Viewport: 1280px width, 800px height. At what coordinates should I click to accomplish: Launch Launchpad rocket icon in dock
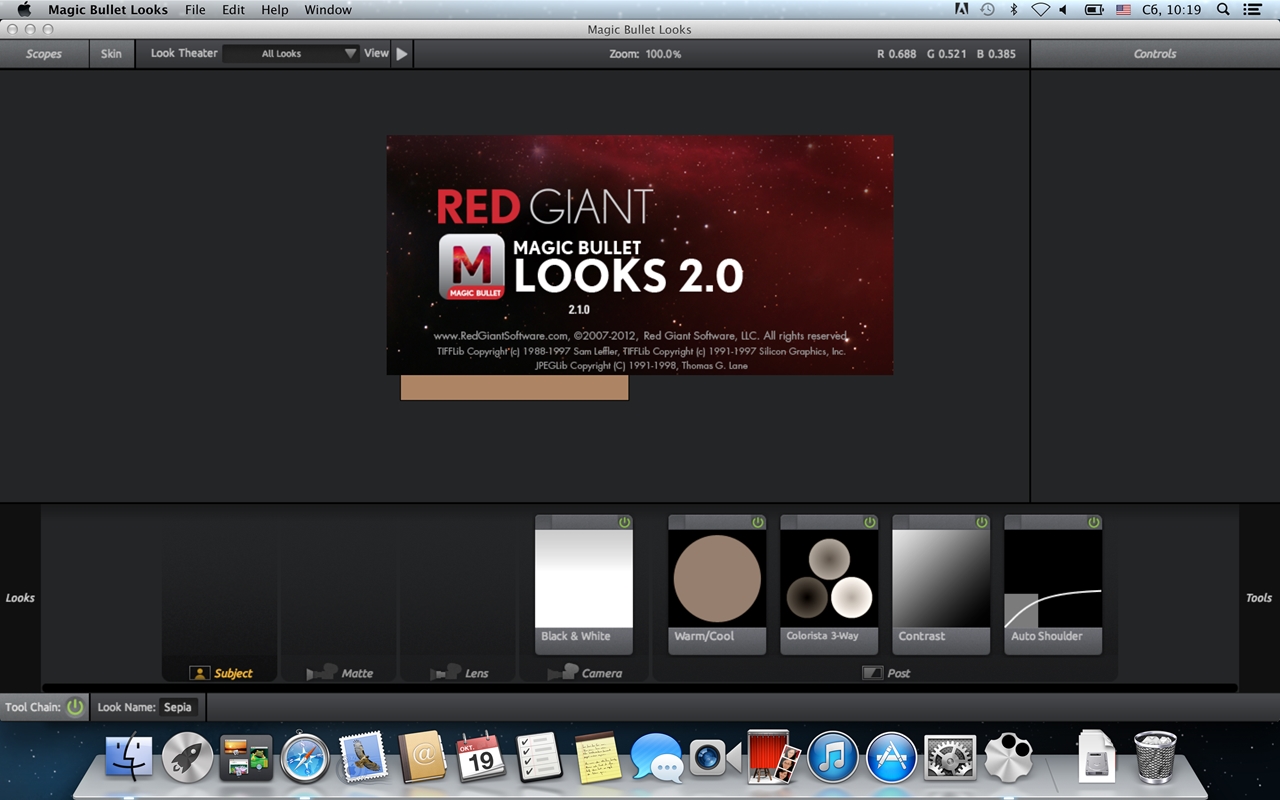point(188,758)
